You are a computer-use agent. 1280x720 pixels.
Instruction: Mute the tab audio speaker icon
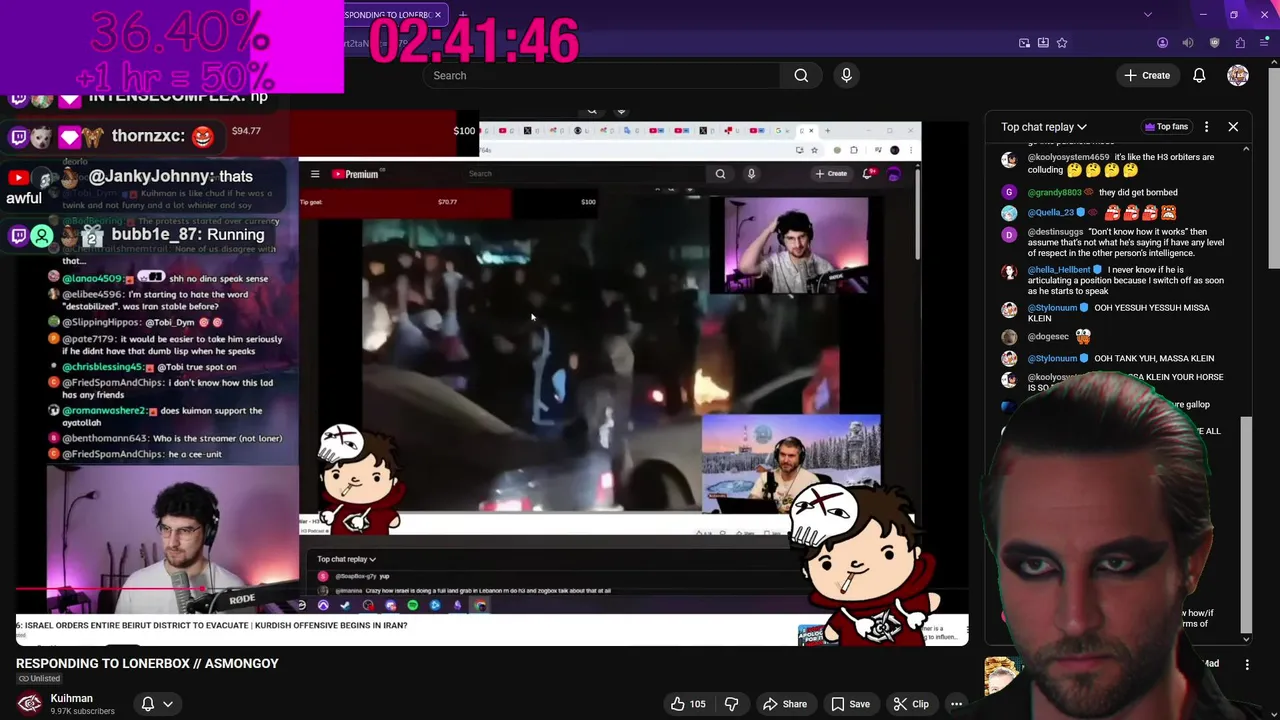pos(1188,43)
